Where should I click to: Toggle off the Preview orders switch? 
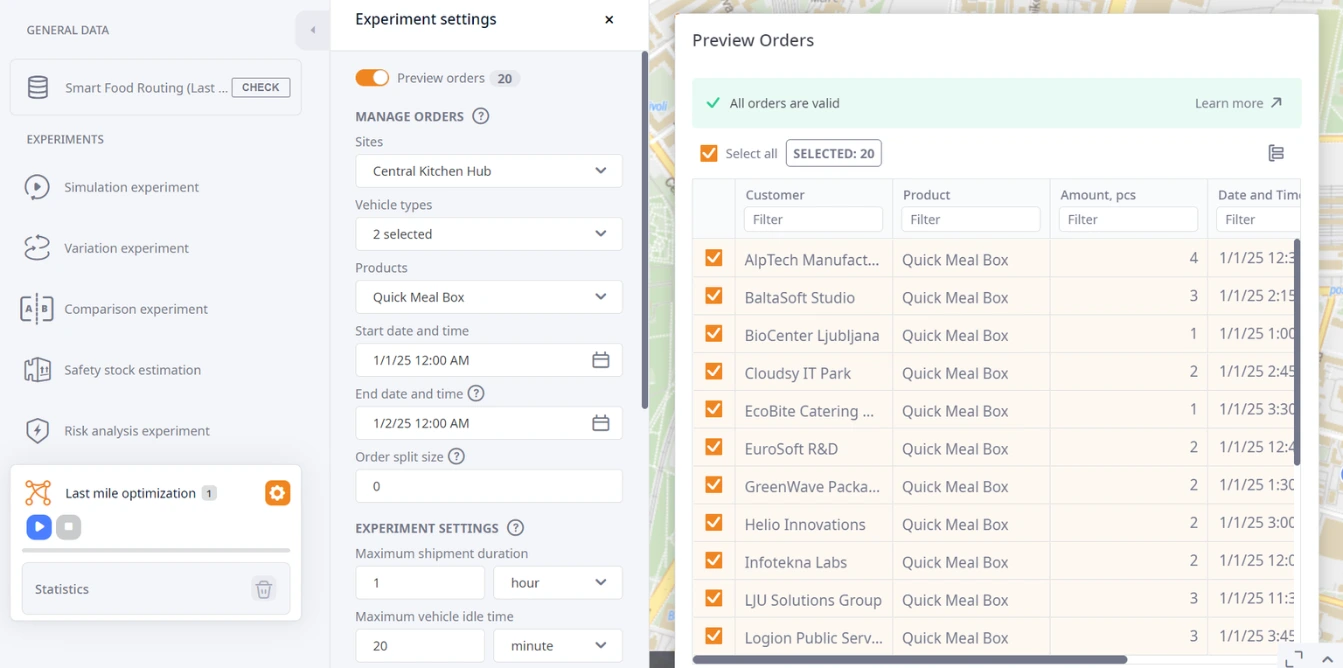372,78
